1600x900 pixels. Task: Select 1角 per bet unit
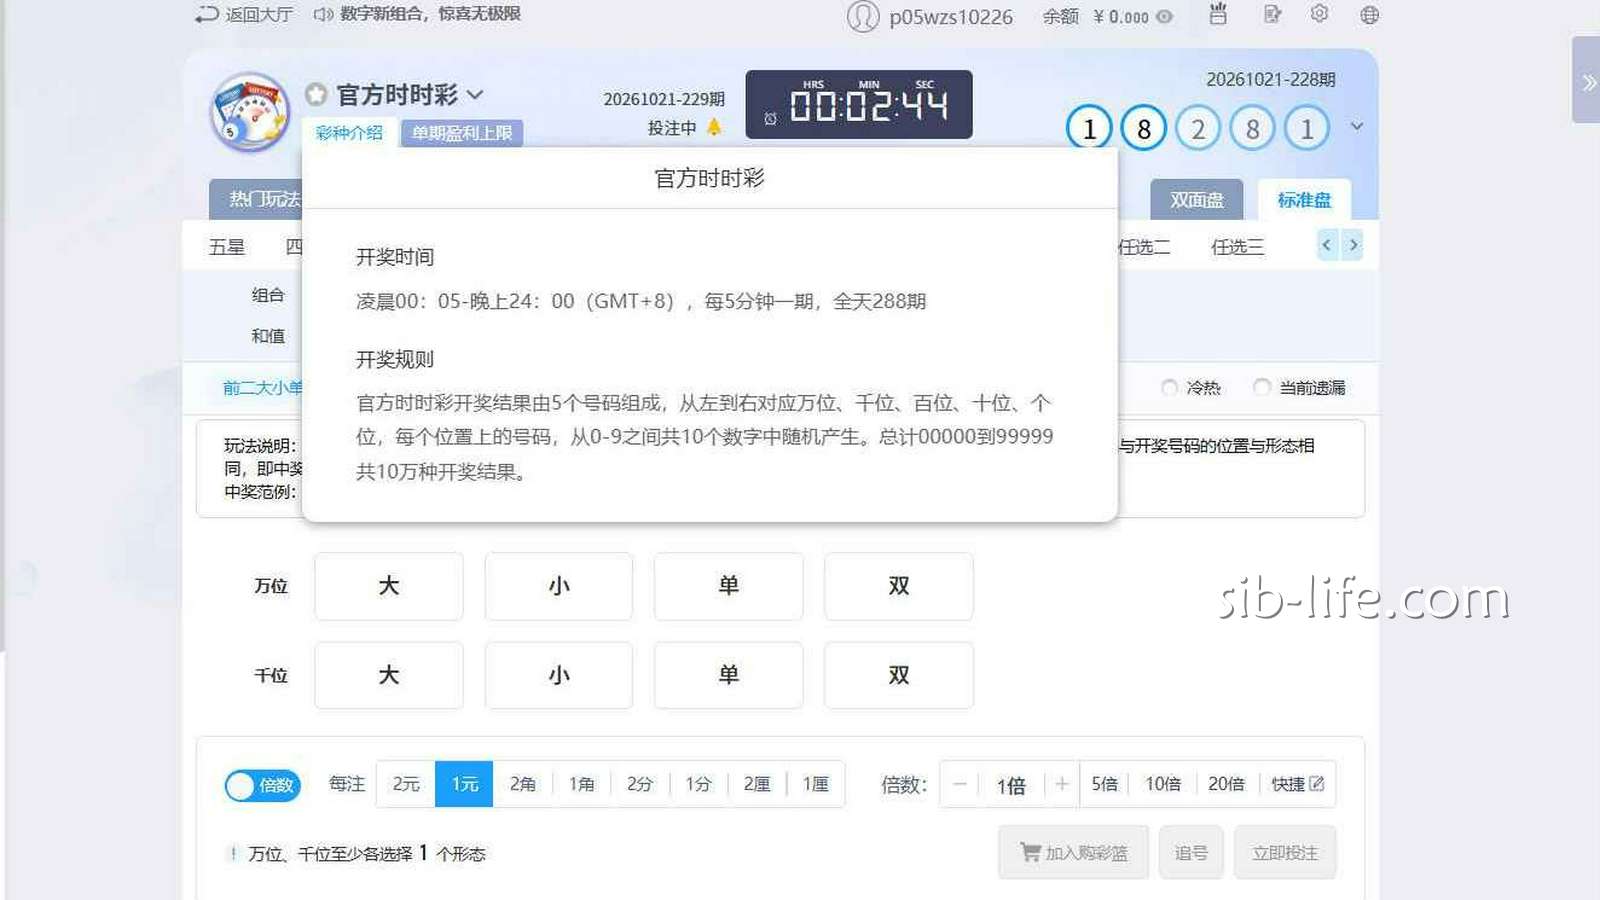[582, 784]
